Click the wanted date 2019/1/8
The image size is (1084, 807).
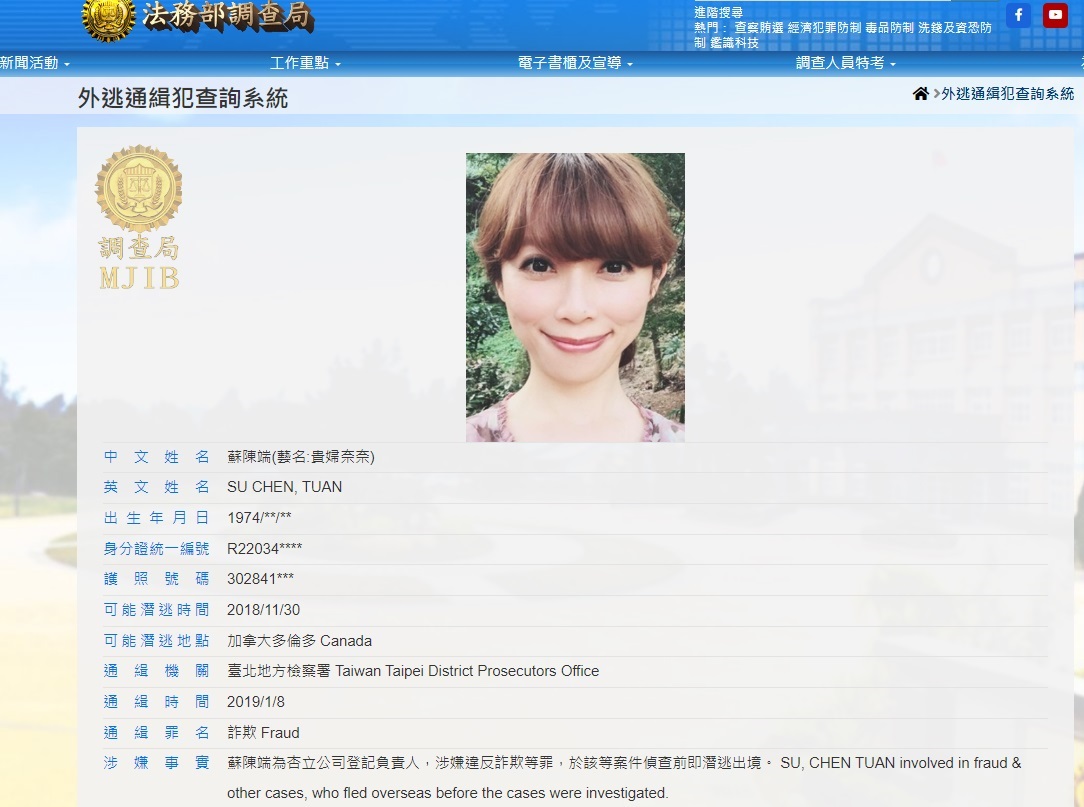[256, 702]
